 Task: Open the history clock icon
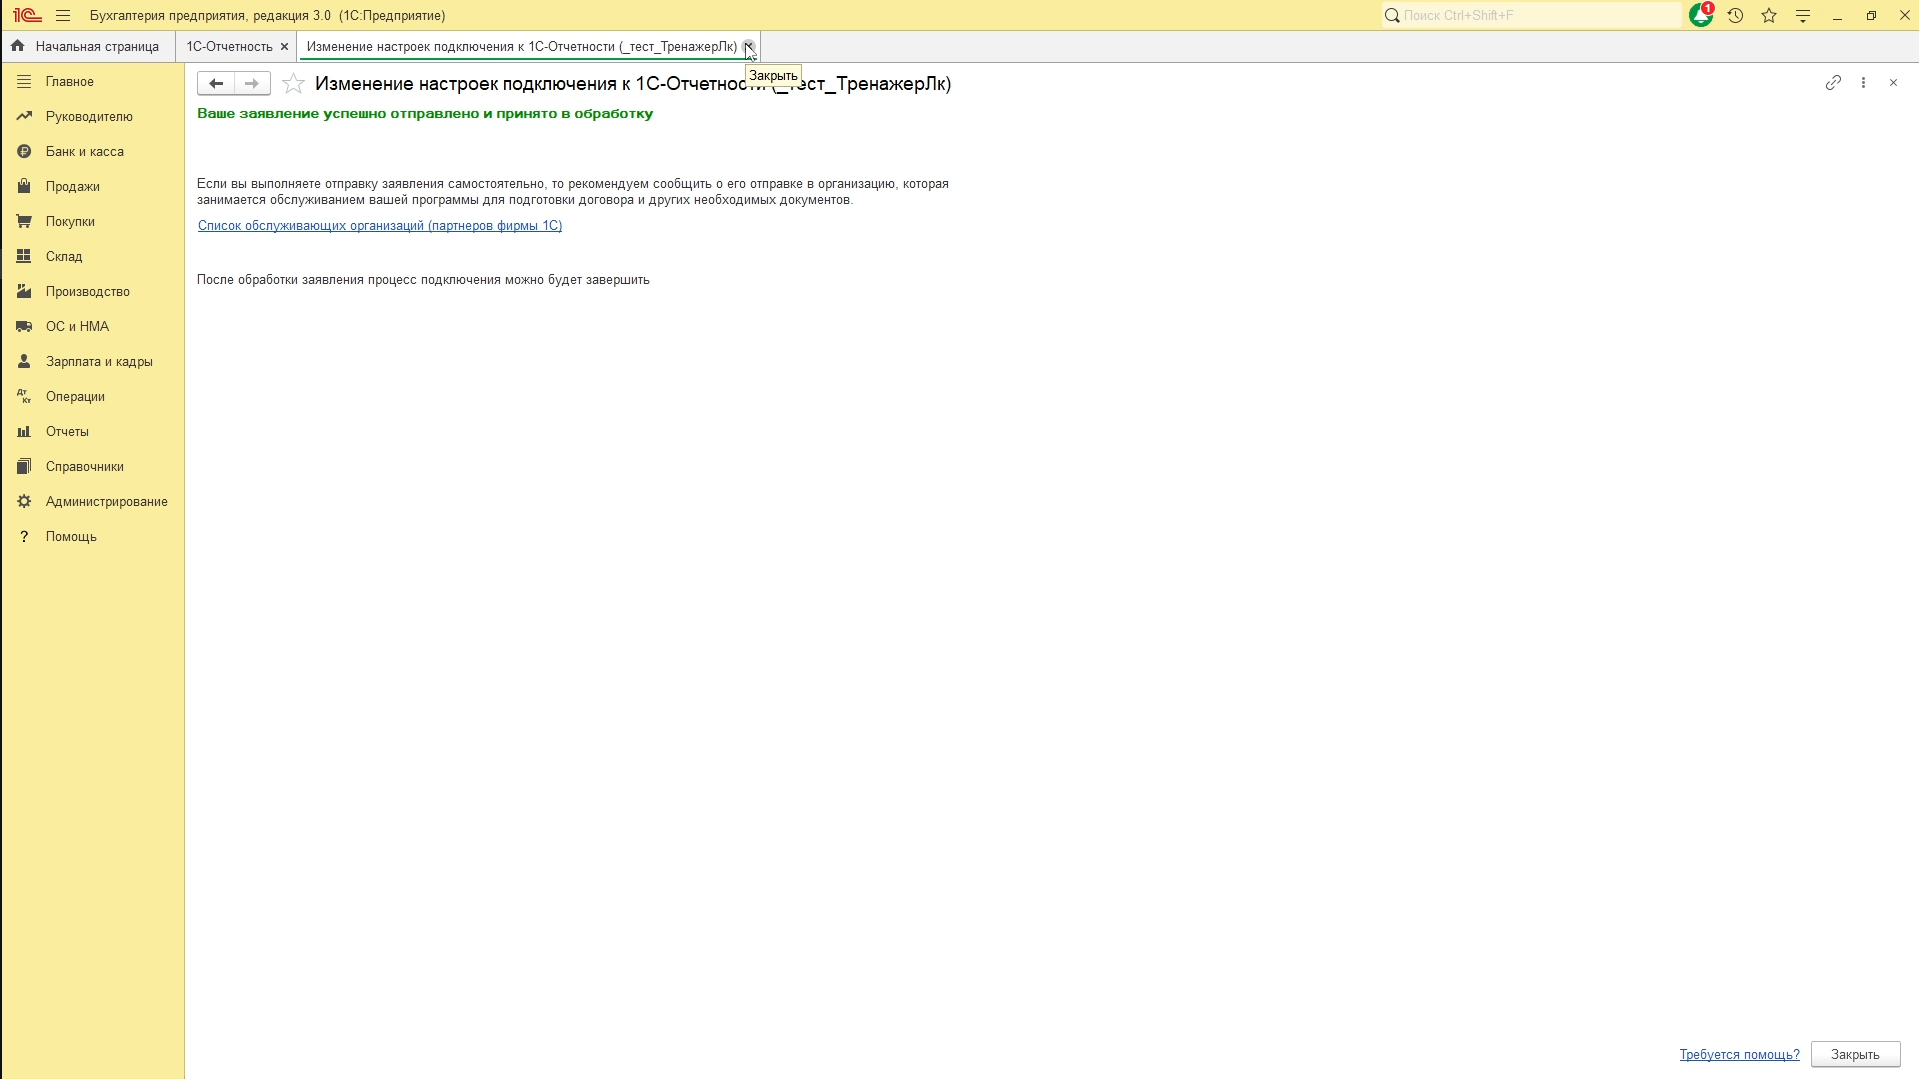tap(1736, 16)
